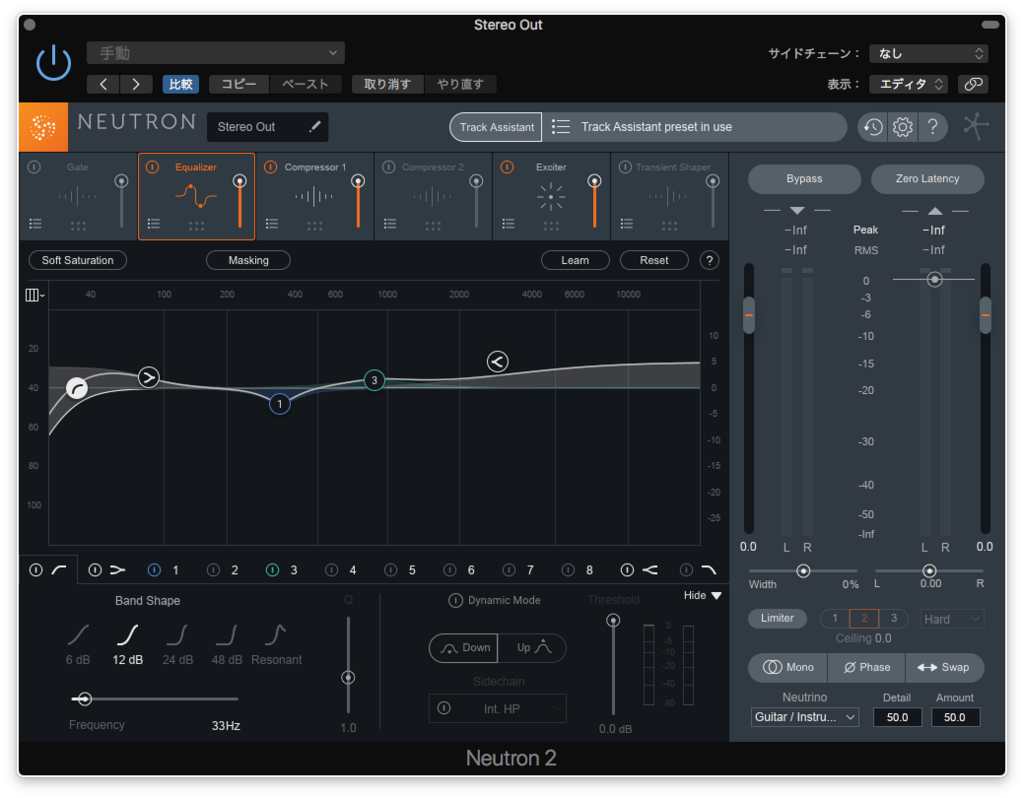Choose the 48 dB band shape
This screenshot has width=1024, height=798.
pyautogui.click(x=227, y=644)
